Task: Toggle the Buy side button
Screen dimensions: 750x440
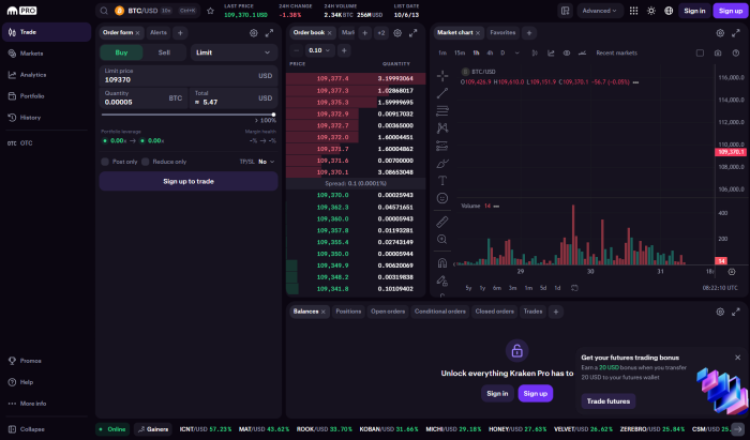Action: (121, 53)
